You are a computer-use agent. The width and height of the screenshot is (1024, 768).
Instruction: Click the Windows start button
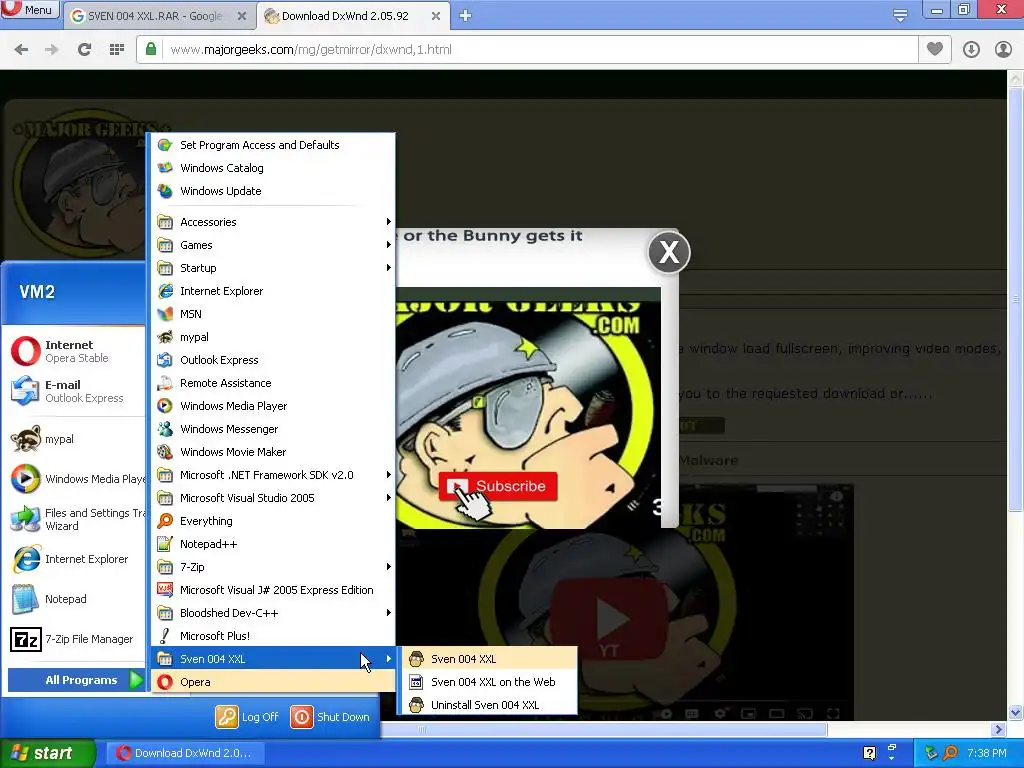[x=47, y=753]
